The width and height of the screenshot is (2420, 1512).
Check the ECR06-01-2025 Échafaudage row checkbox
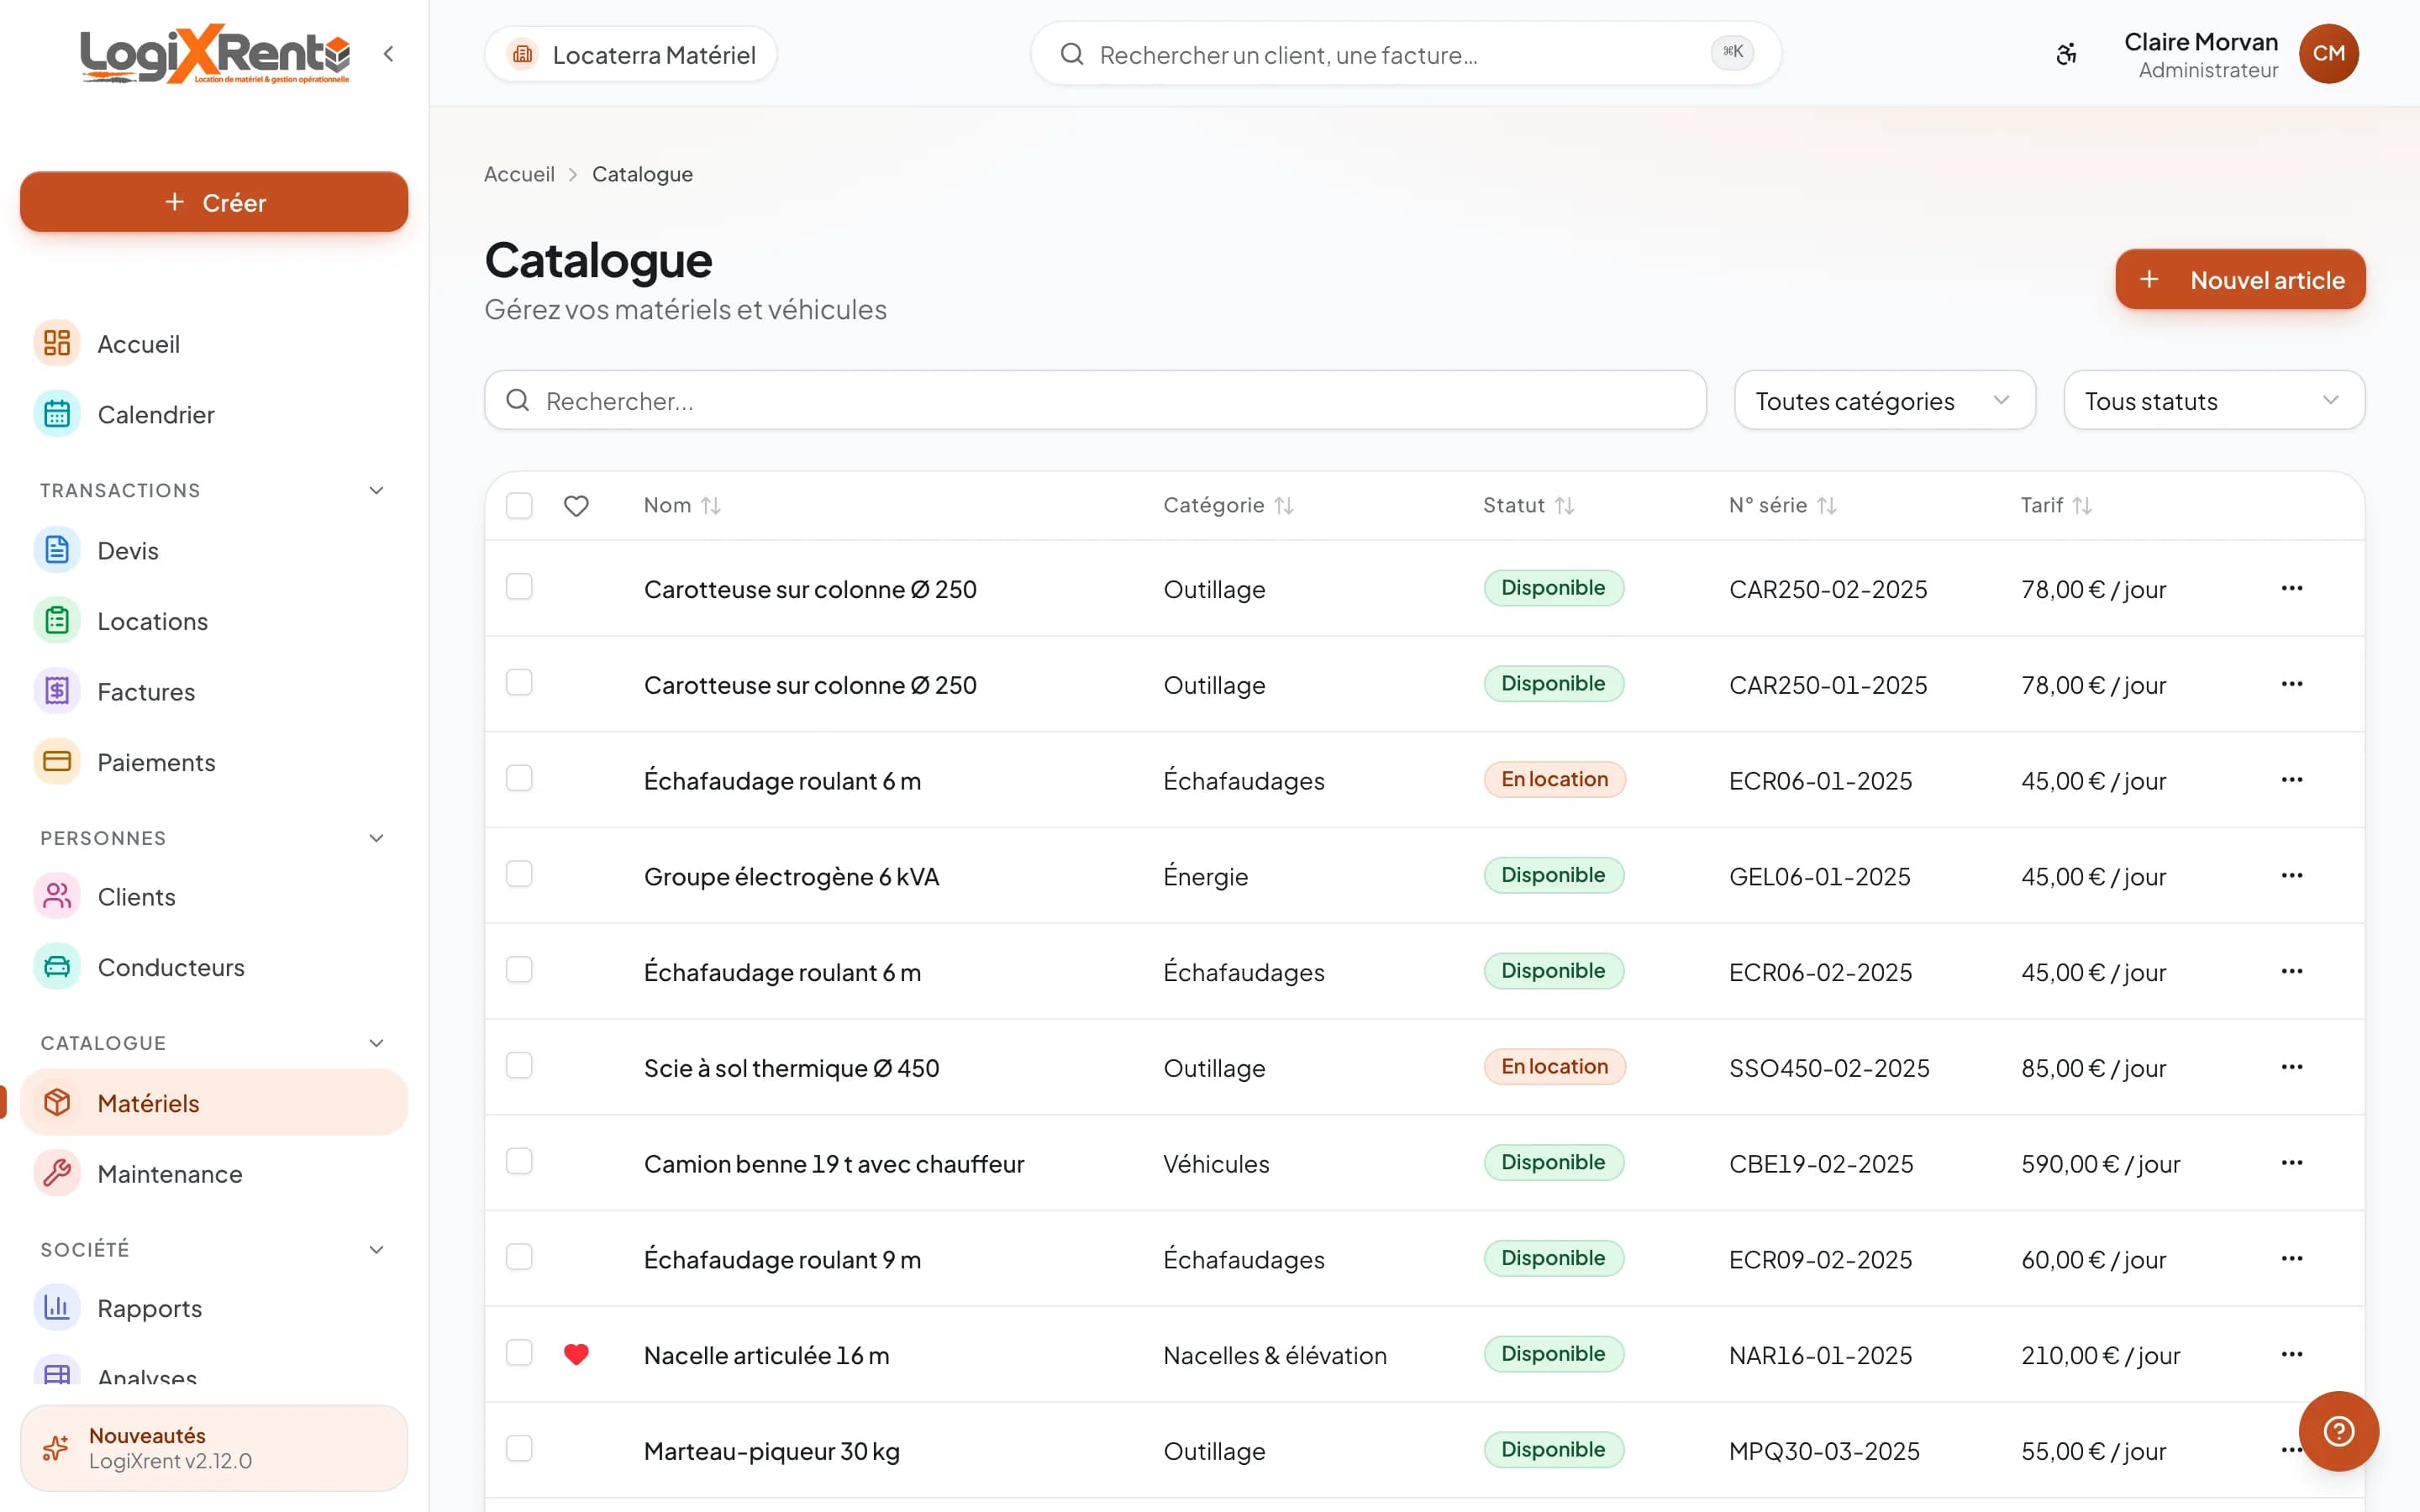519,779
